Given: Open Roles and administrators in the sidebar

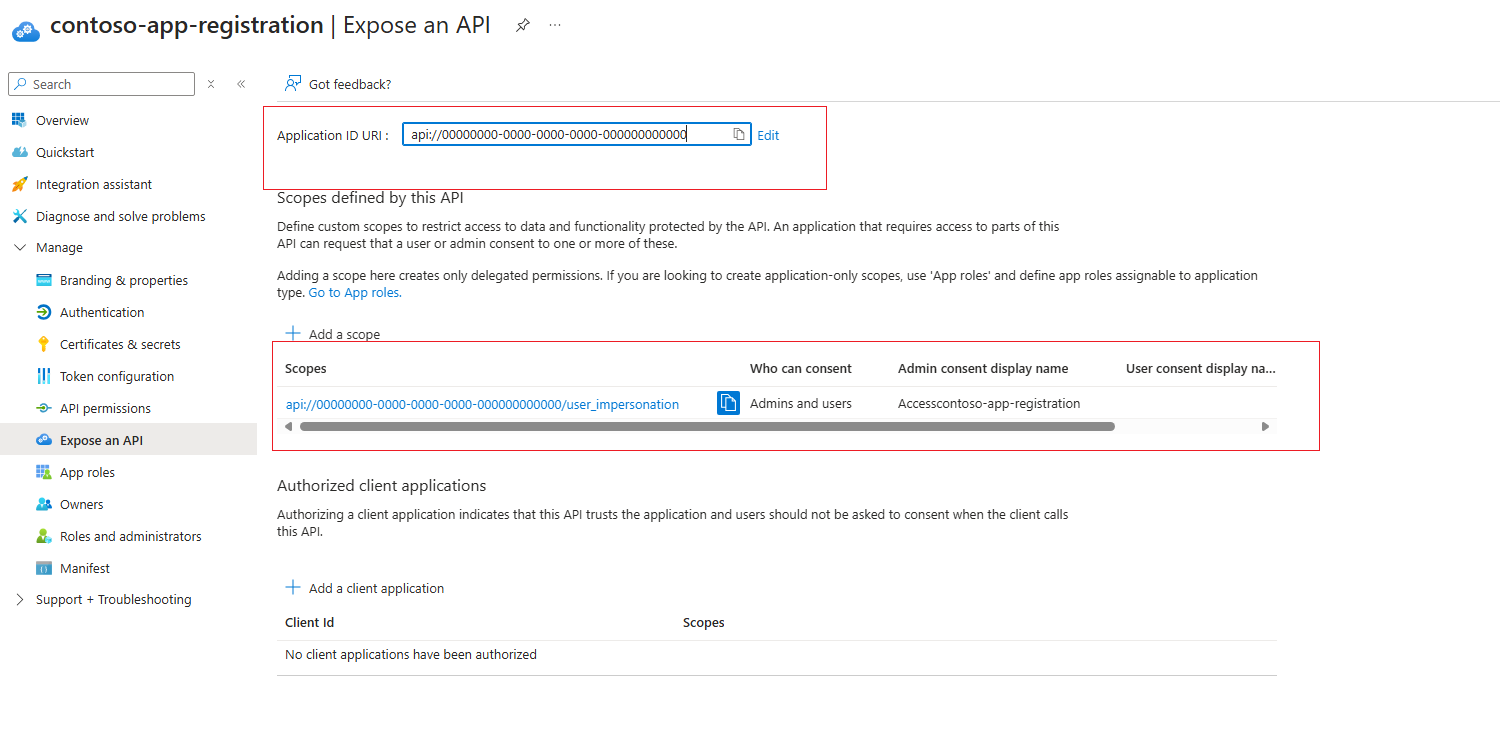Looking at the screenshot, I should coord(131,536).
